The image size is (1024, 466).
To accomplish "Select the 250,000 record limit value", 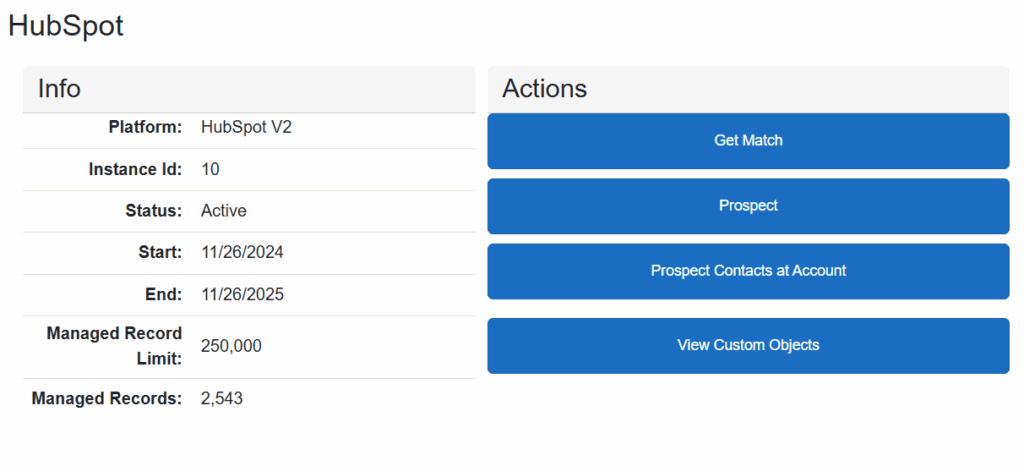I will (231, 346).
